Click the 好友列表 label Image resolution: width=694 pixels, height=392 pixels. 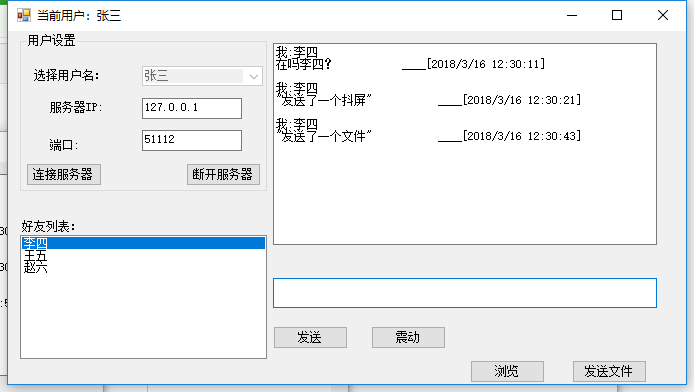coord(49,227)
